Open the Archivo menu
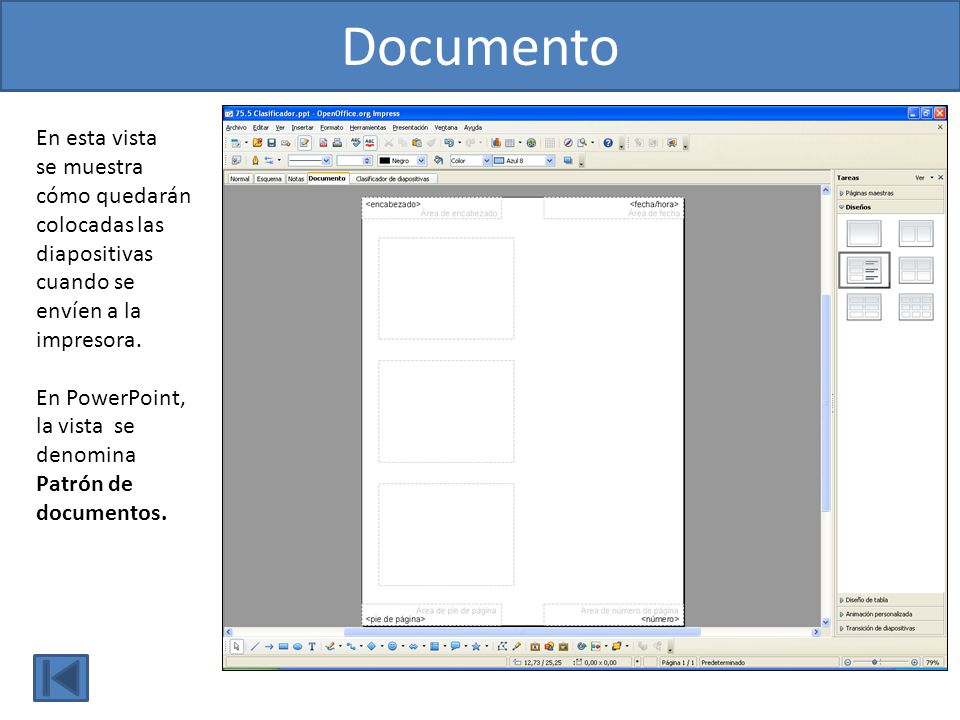 (x=236, y=128)
